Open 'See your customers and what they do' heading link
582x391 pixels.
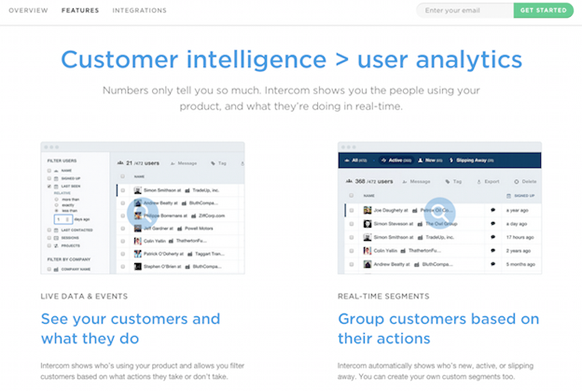[131, 329]
